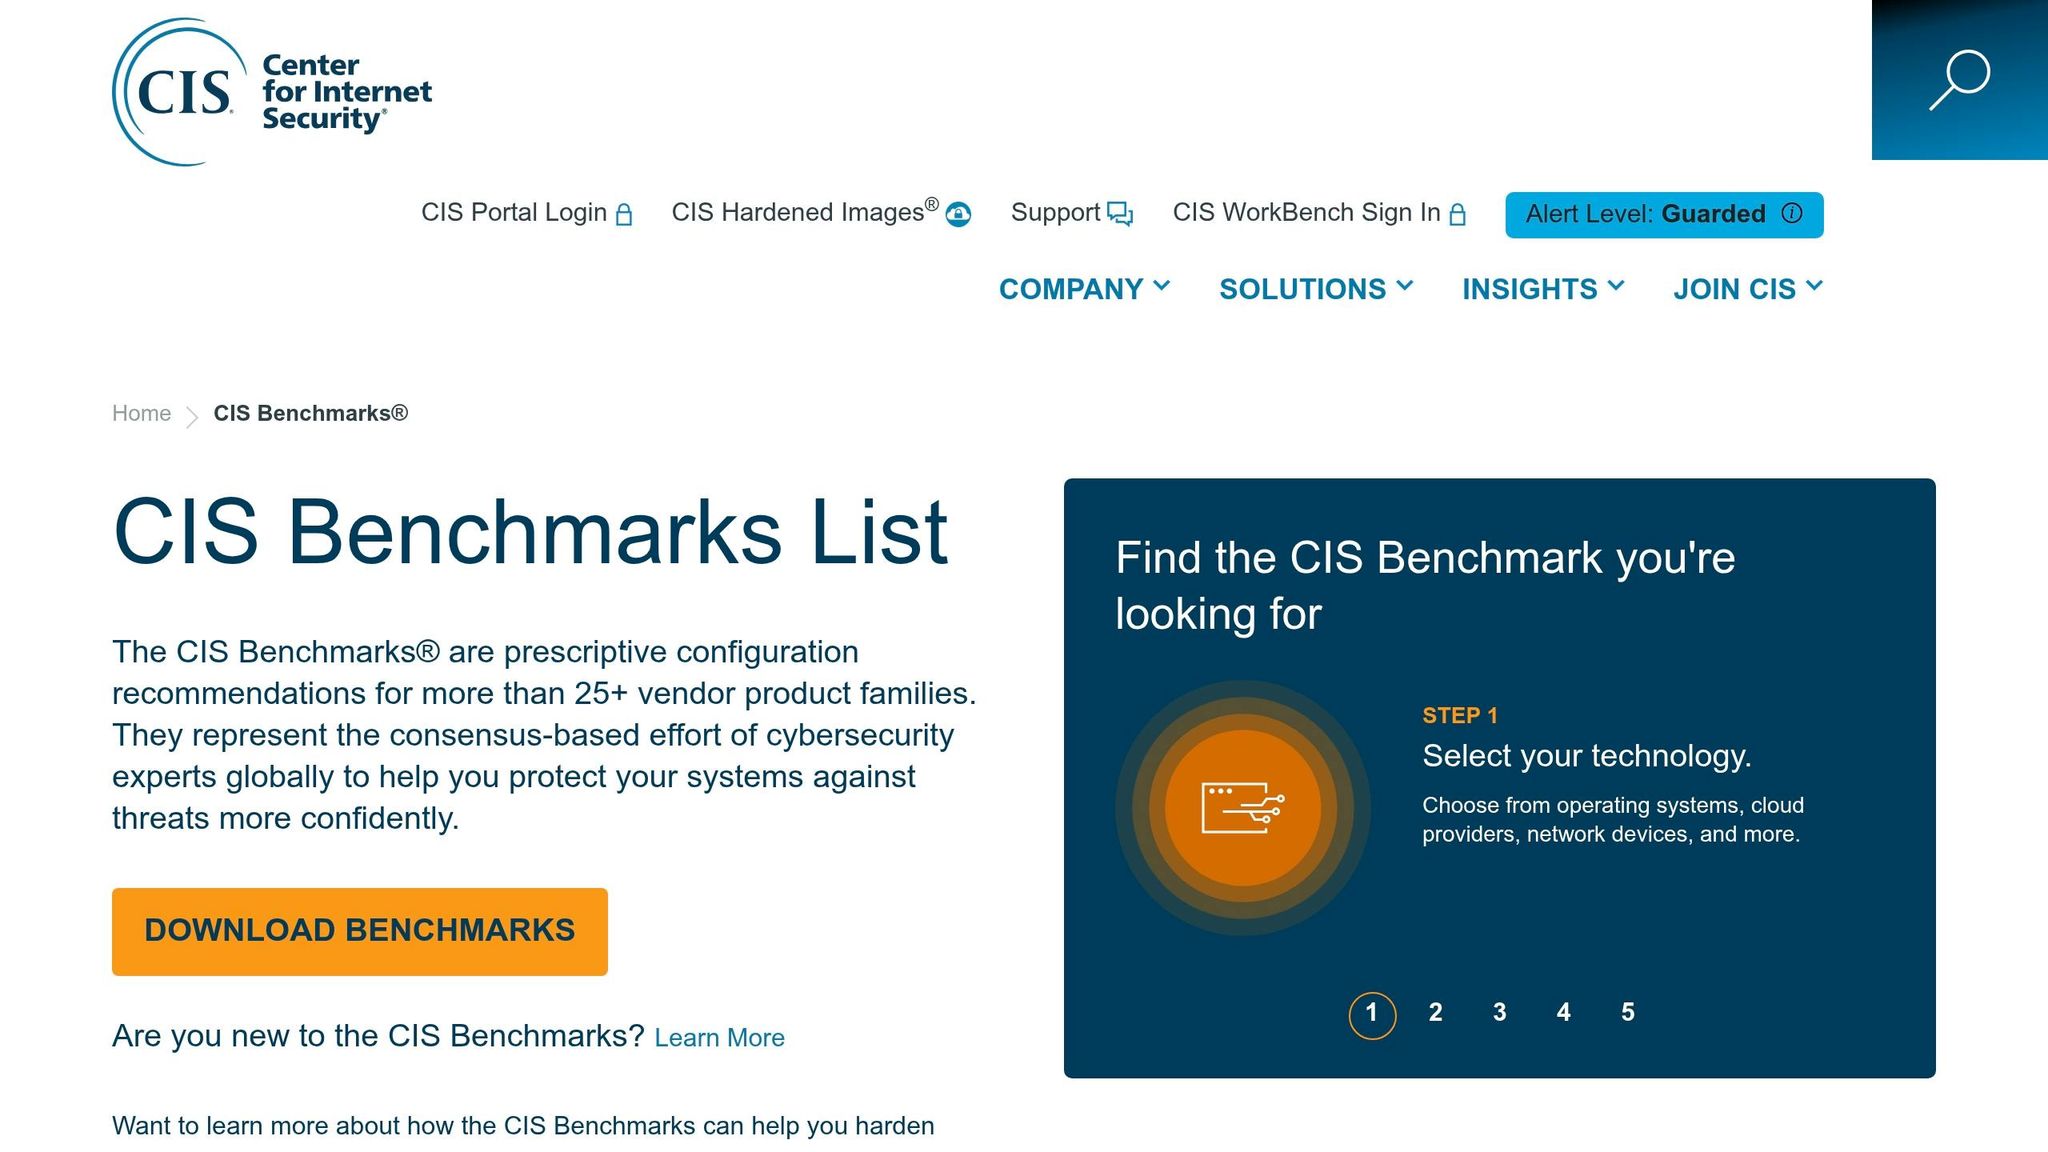
Task: Click the cloud icon beside CIS Hardened Images
Action: point(958,214)
